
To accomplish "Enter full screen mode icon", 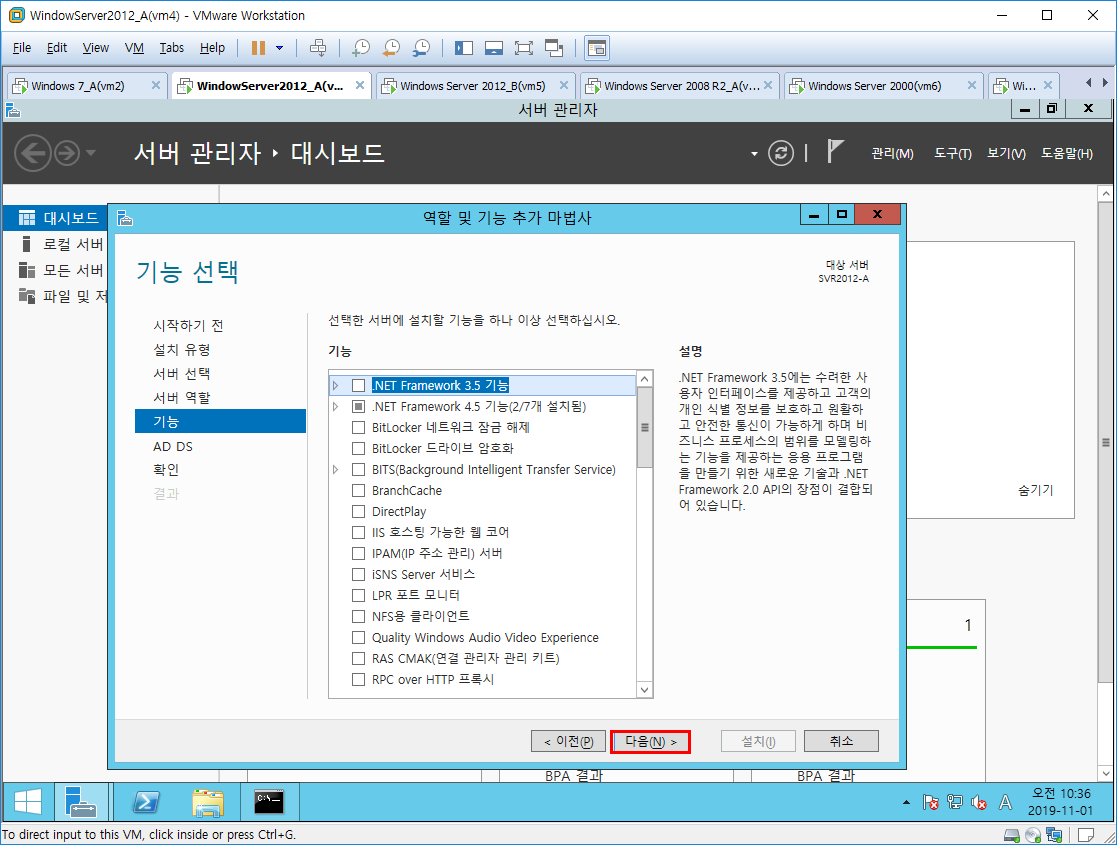I will pyautogui.click(x=524, y=48).
